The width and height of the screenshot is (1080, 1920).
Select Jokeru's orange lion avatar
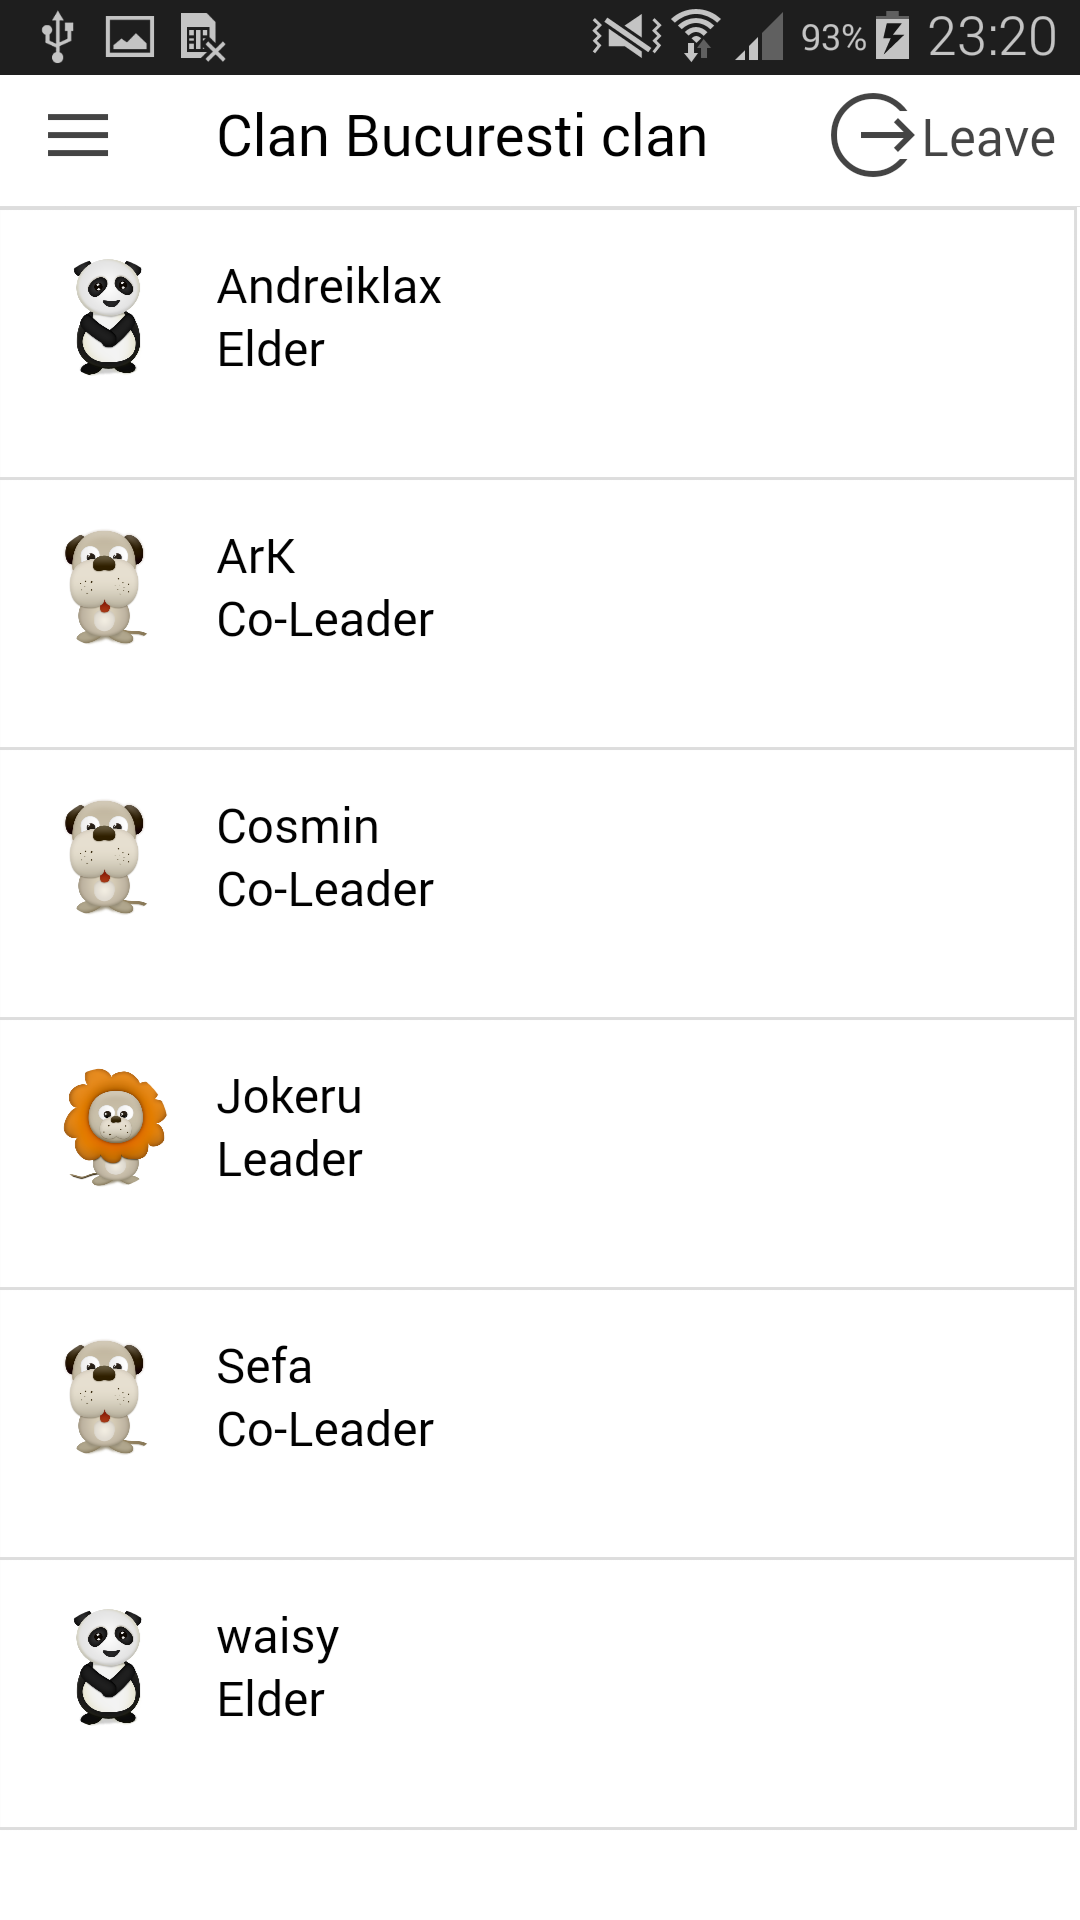(115, 1127)
